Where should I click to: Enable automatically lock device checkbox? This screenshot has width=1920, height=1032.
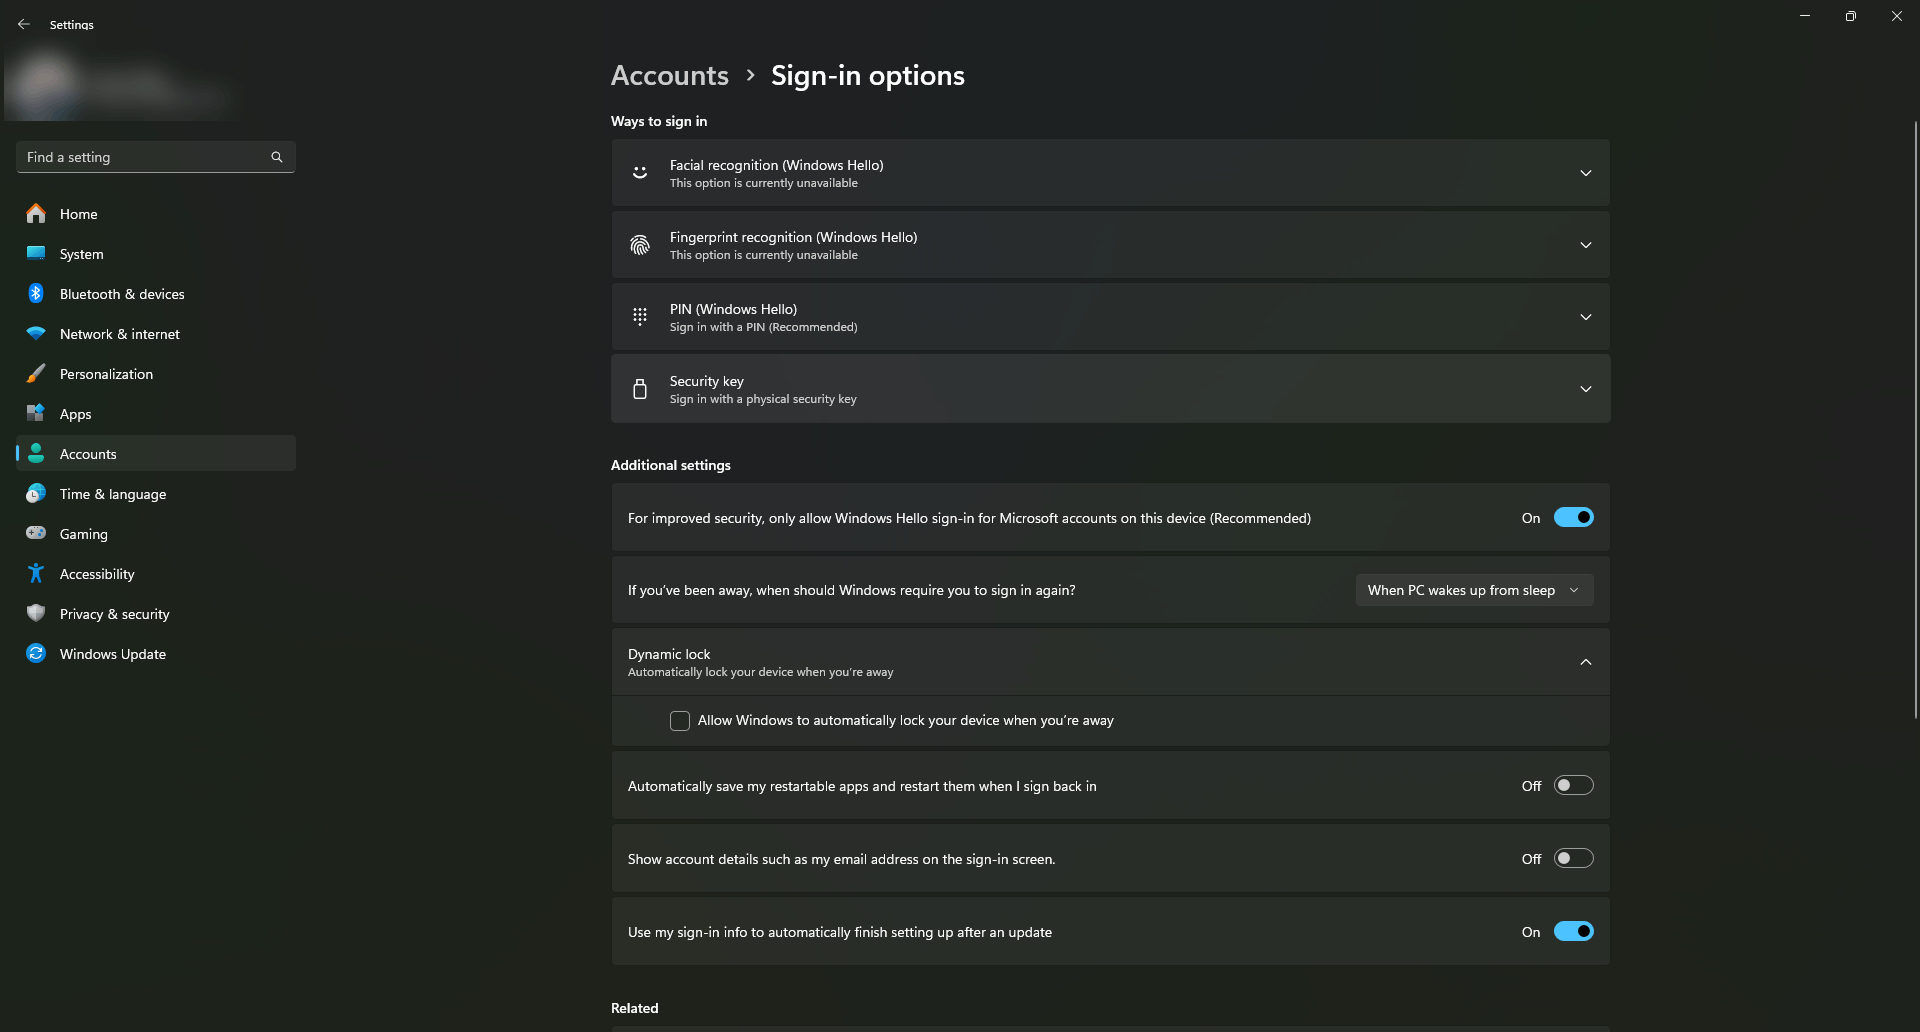tap(680, 721)
